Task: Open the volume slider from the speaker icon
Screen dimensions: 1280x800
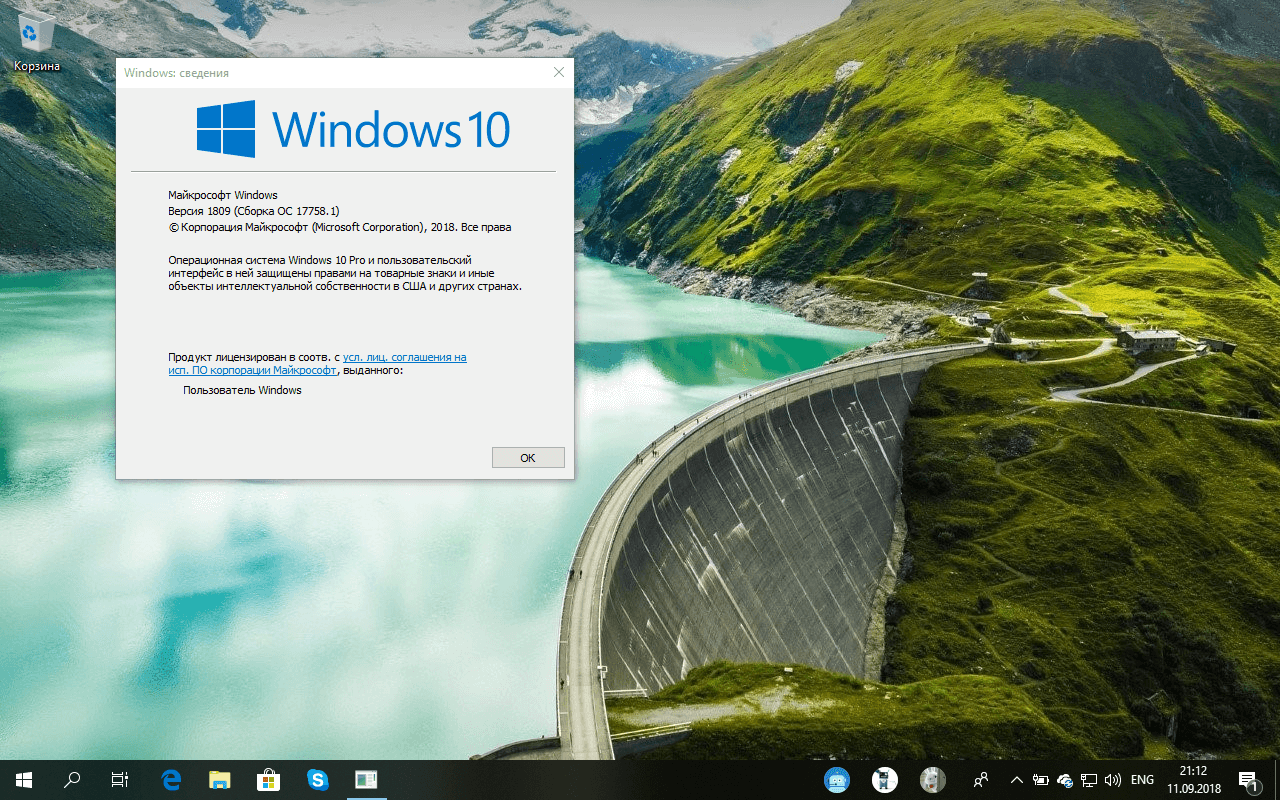Action: point(1112,779)
